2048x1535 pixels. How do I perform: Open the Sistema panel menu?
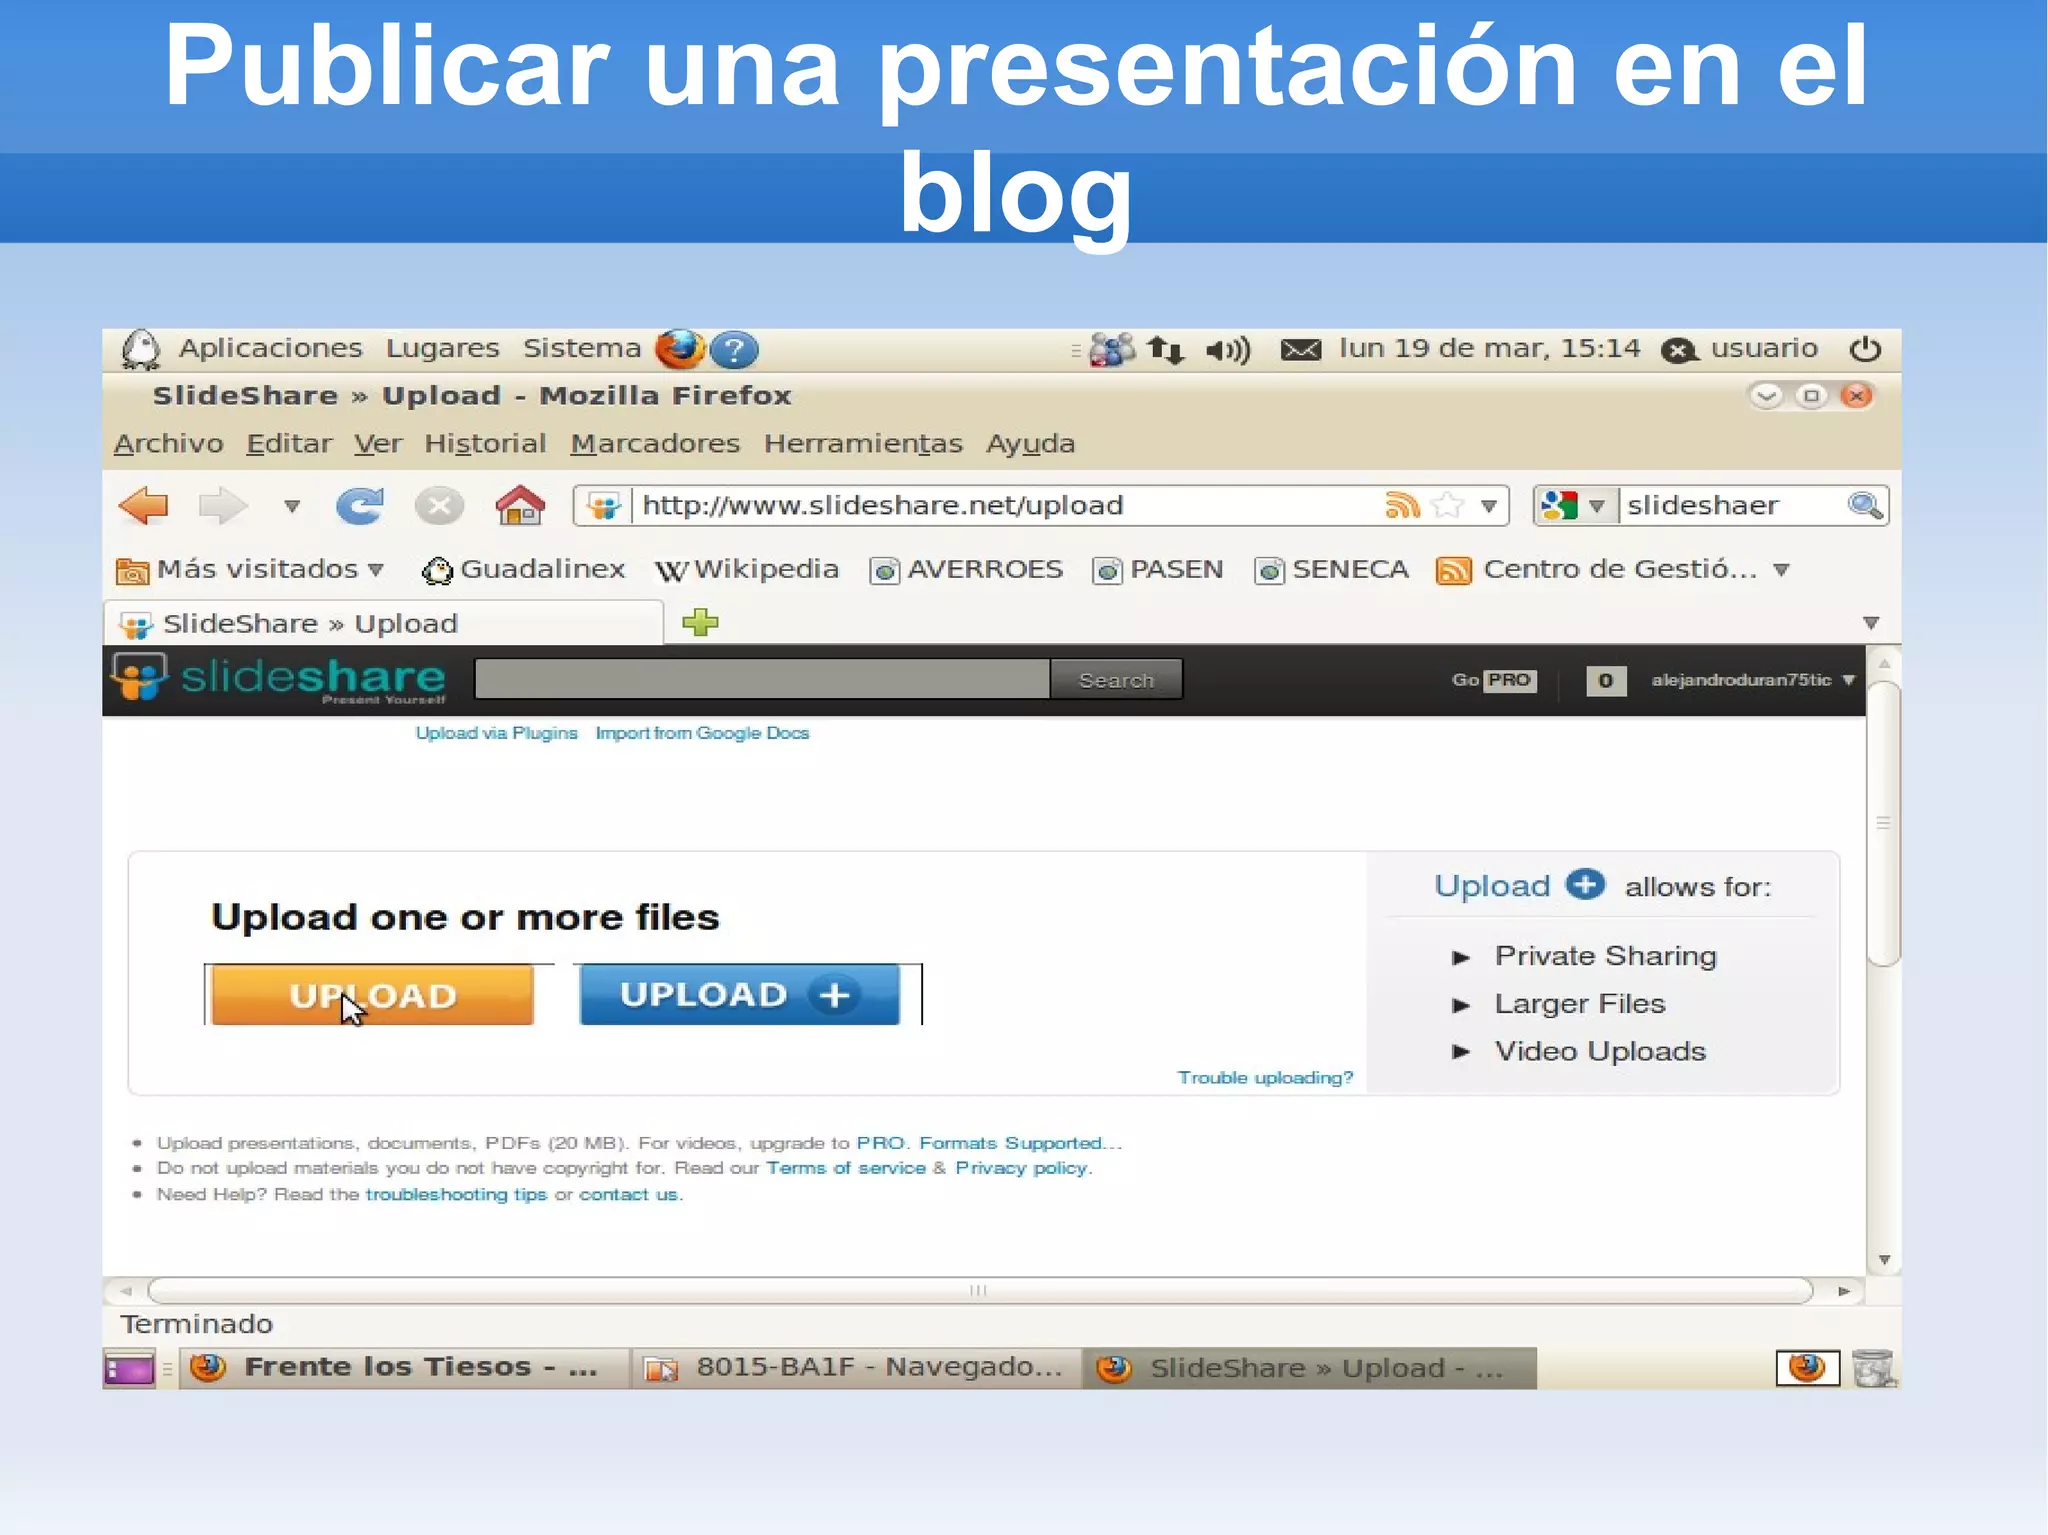[582, 348]
